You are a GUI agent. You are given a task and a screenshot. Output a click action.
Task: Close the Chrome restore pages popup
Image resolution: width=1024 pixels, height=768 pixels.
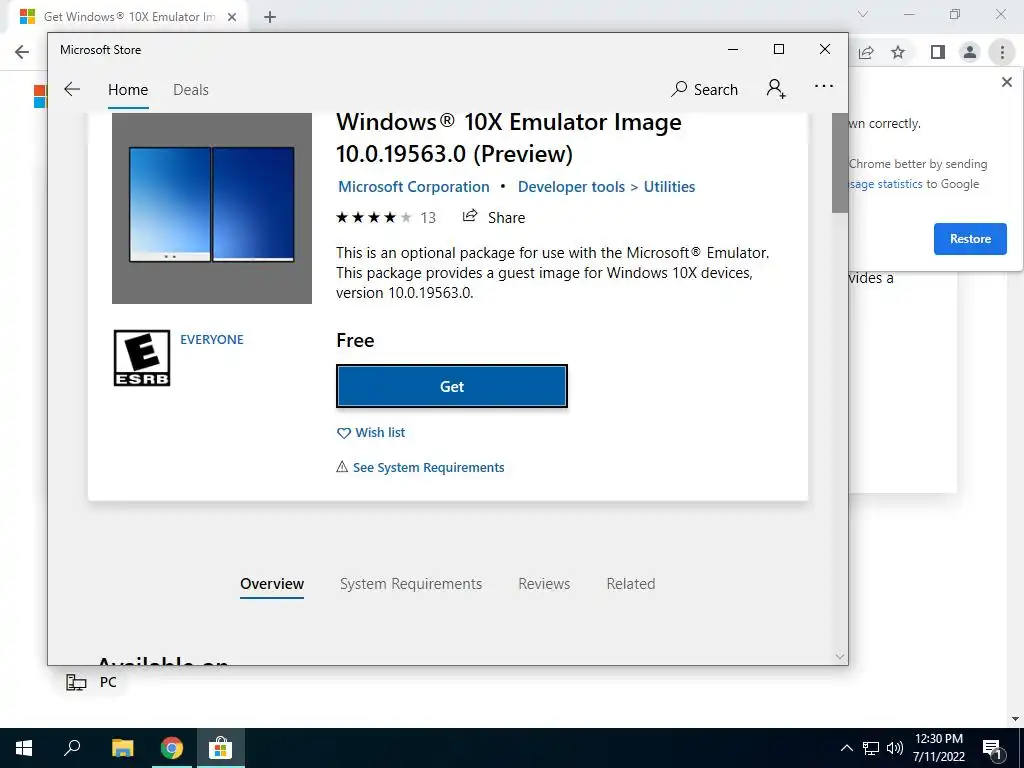click(x=1006, y=82)
